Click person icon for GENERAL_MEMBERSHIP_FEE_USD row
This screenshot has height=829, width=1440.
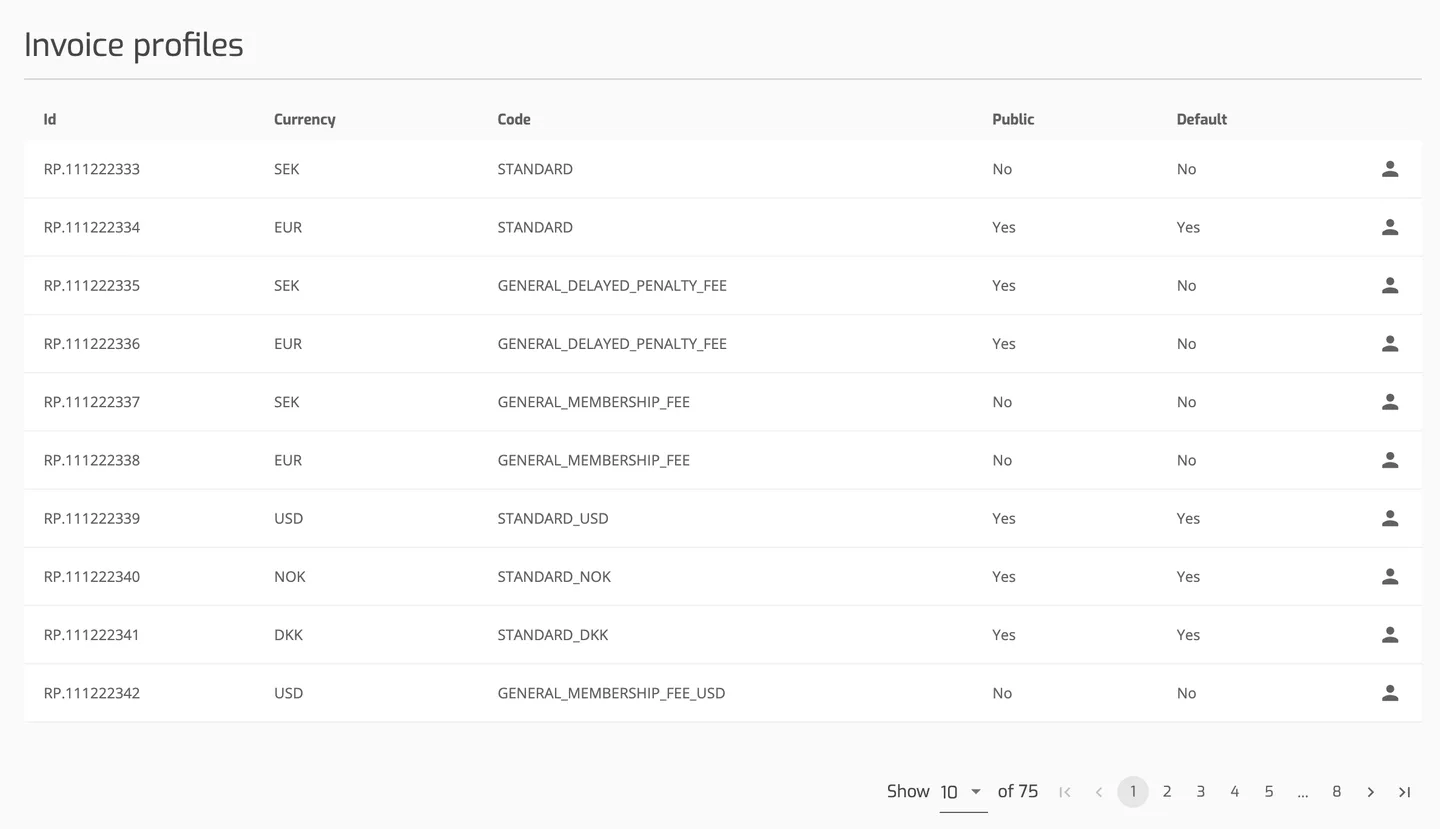point(1389,693)
